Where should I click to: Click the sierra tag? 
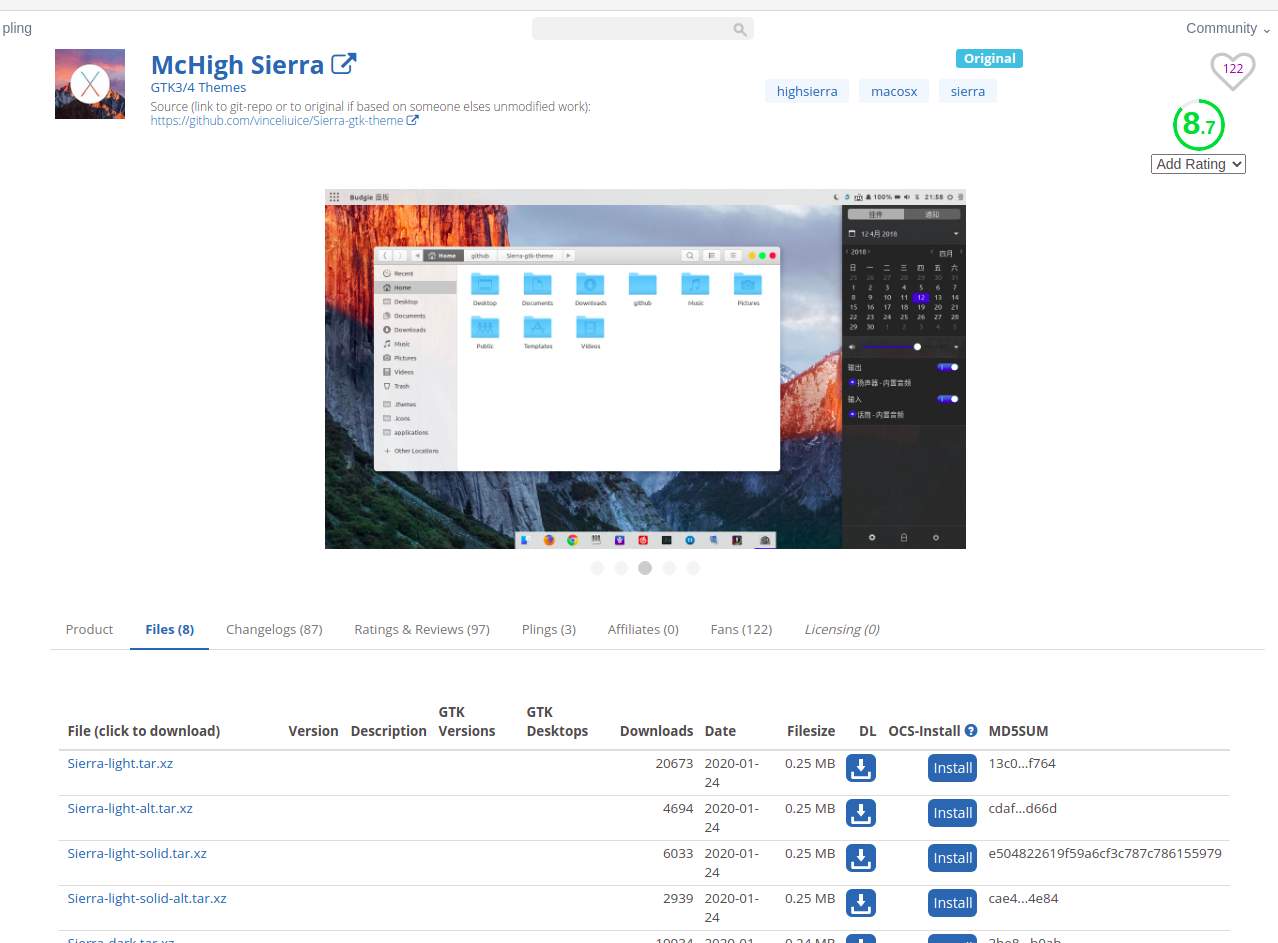[x=968, y=91]
